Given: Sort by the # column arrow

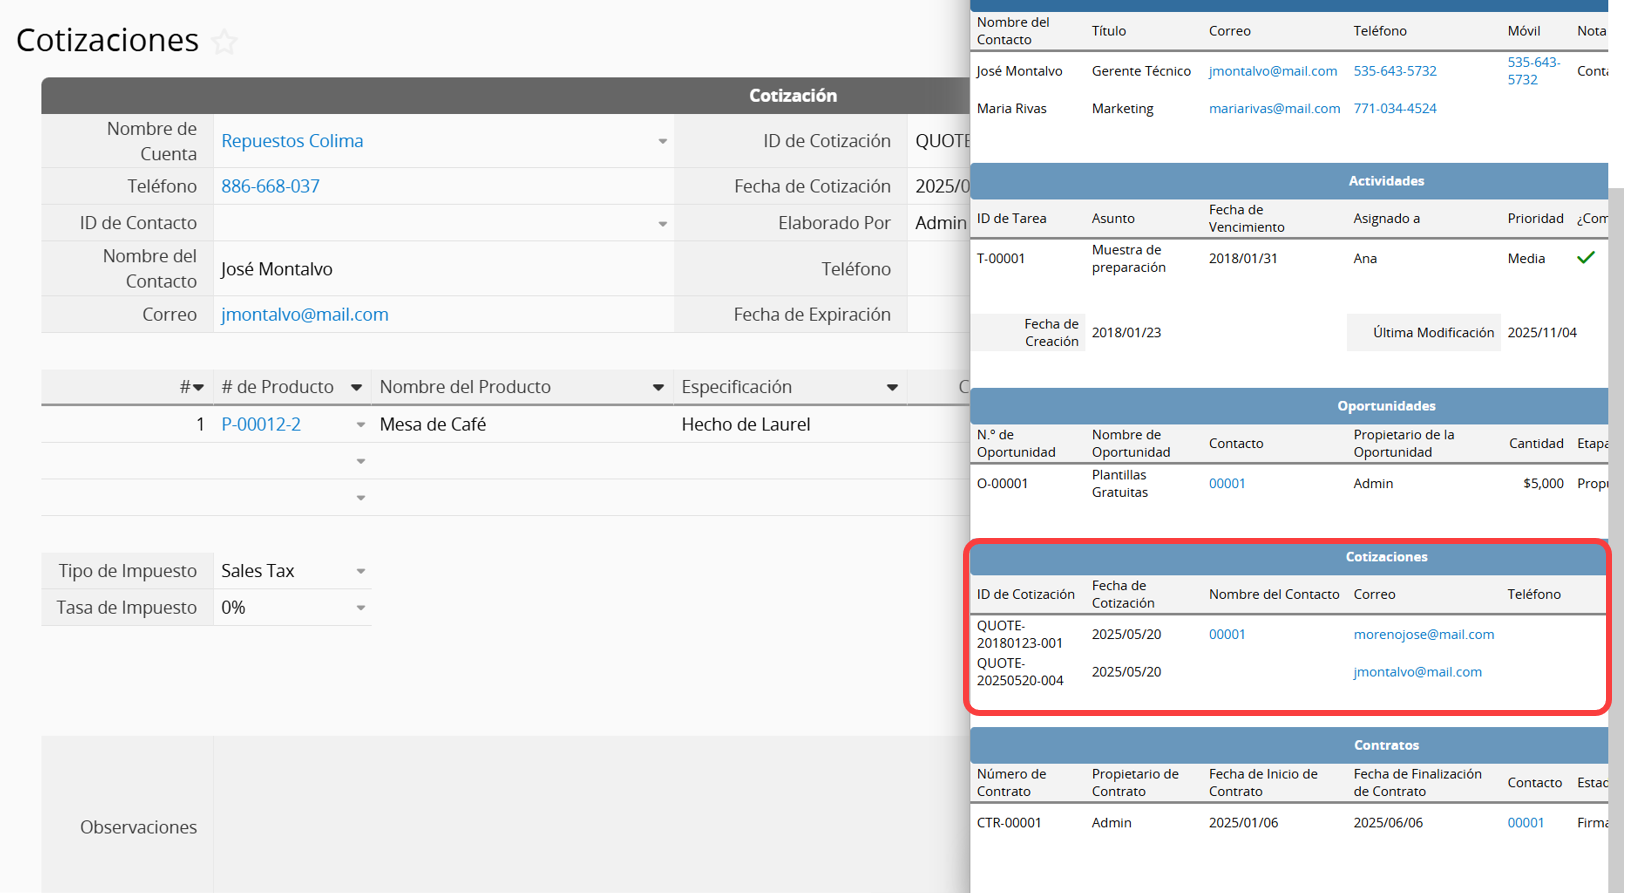Looking at the screenshot, I should tap(198, 388).
